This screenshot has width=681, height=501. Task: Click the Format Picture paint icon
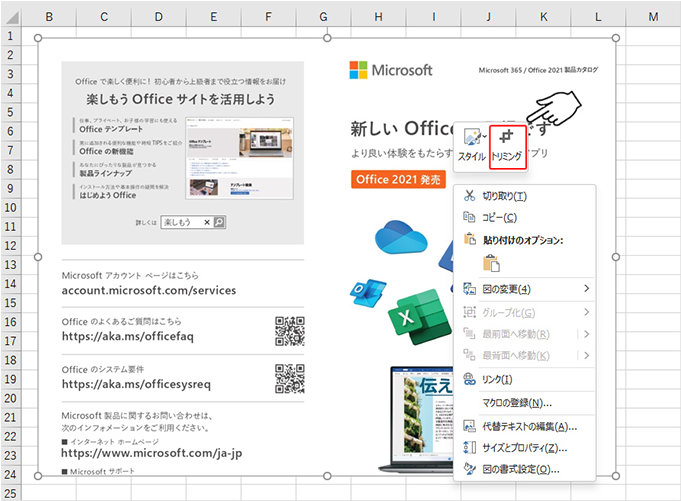click(469, 469)
